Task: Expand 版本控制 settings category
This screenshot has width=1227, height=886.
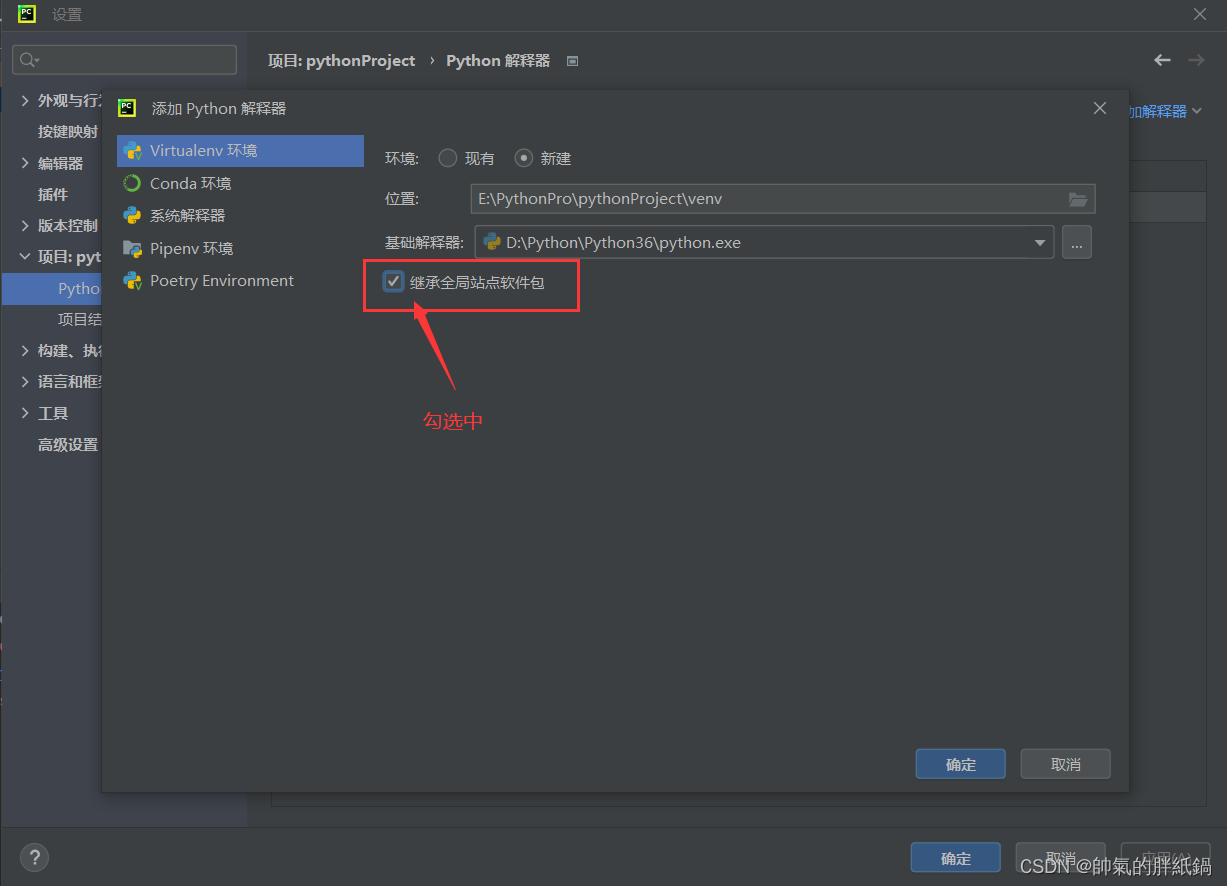Action: [x=25, y=225]
